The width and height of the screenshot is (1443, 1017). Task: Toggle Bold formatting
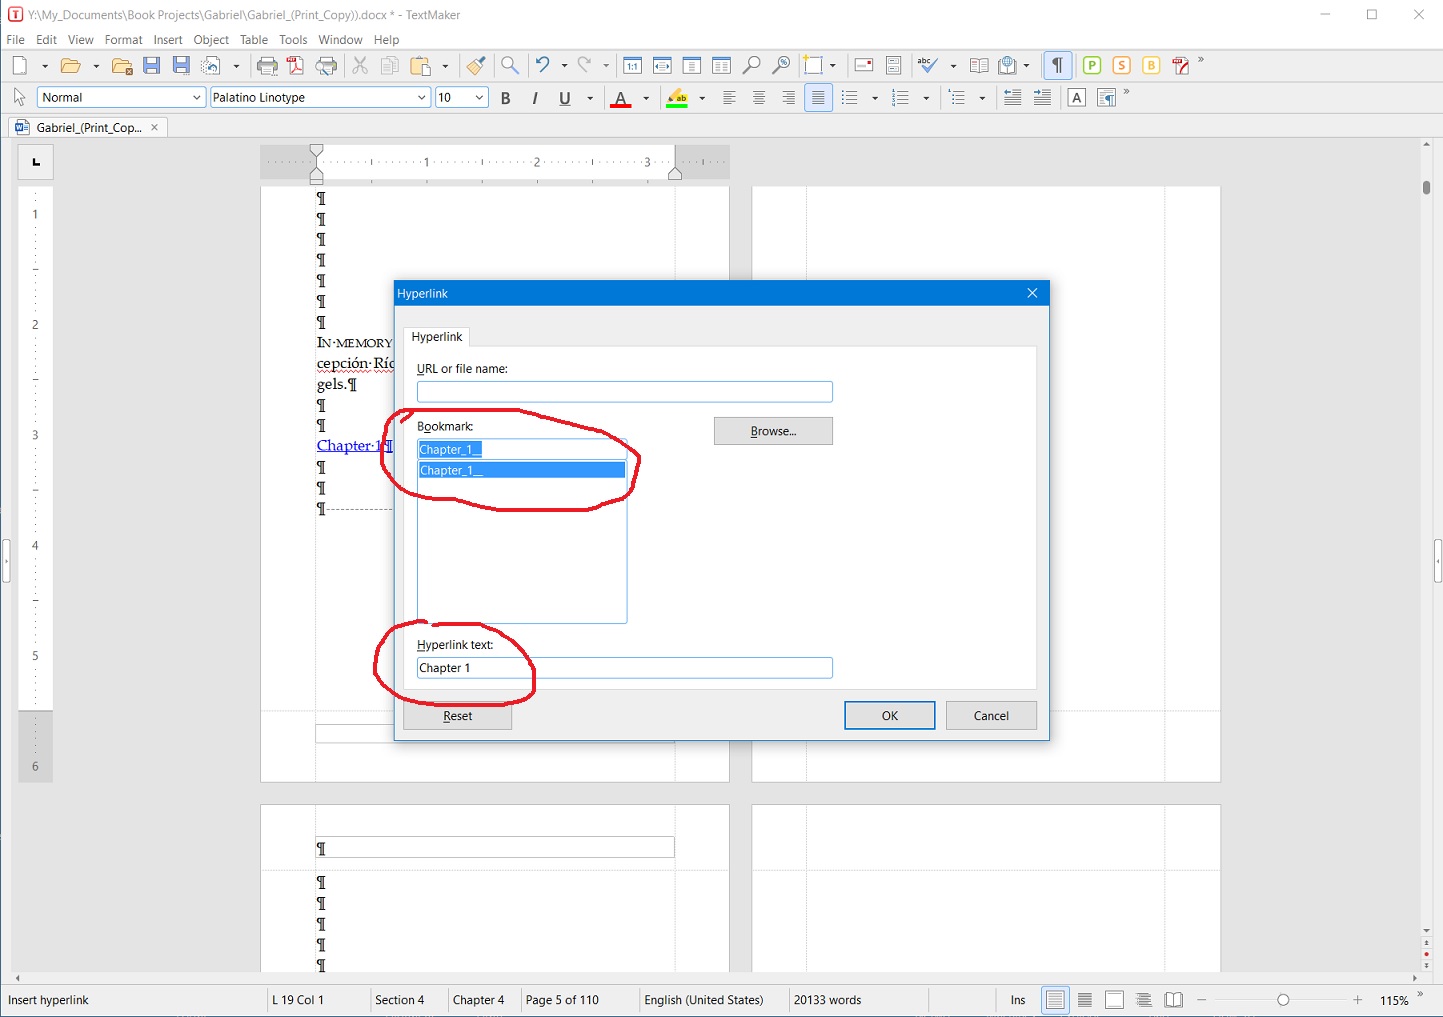pos(506,98)
